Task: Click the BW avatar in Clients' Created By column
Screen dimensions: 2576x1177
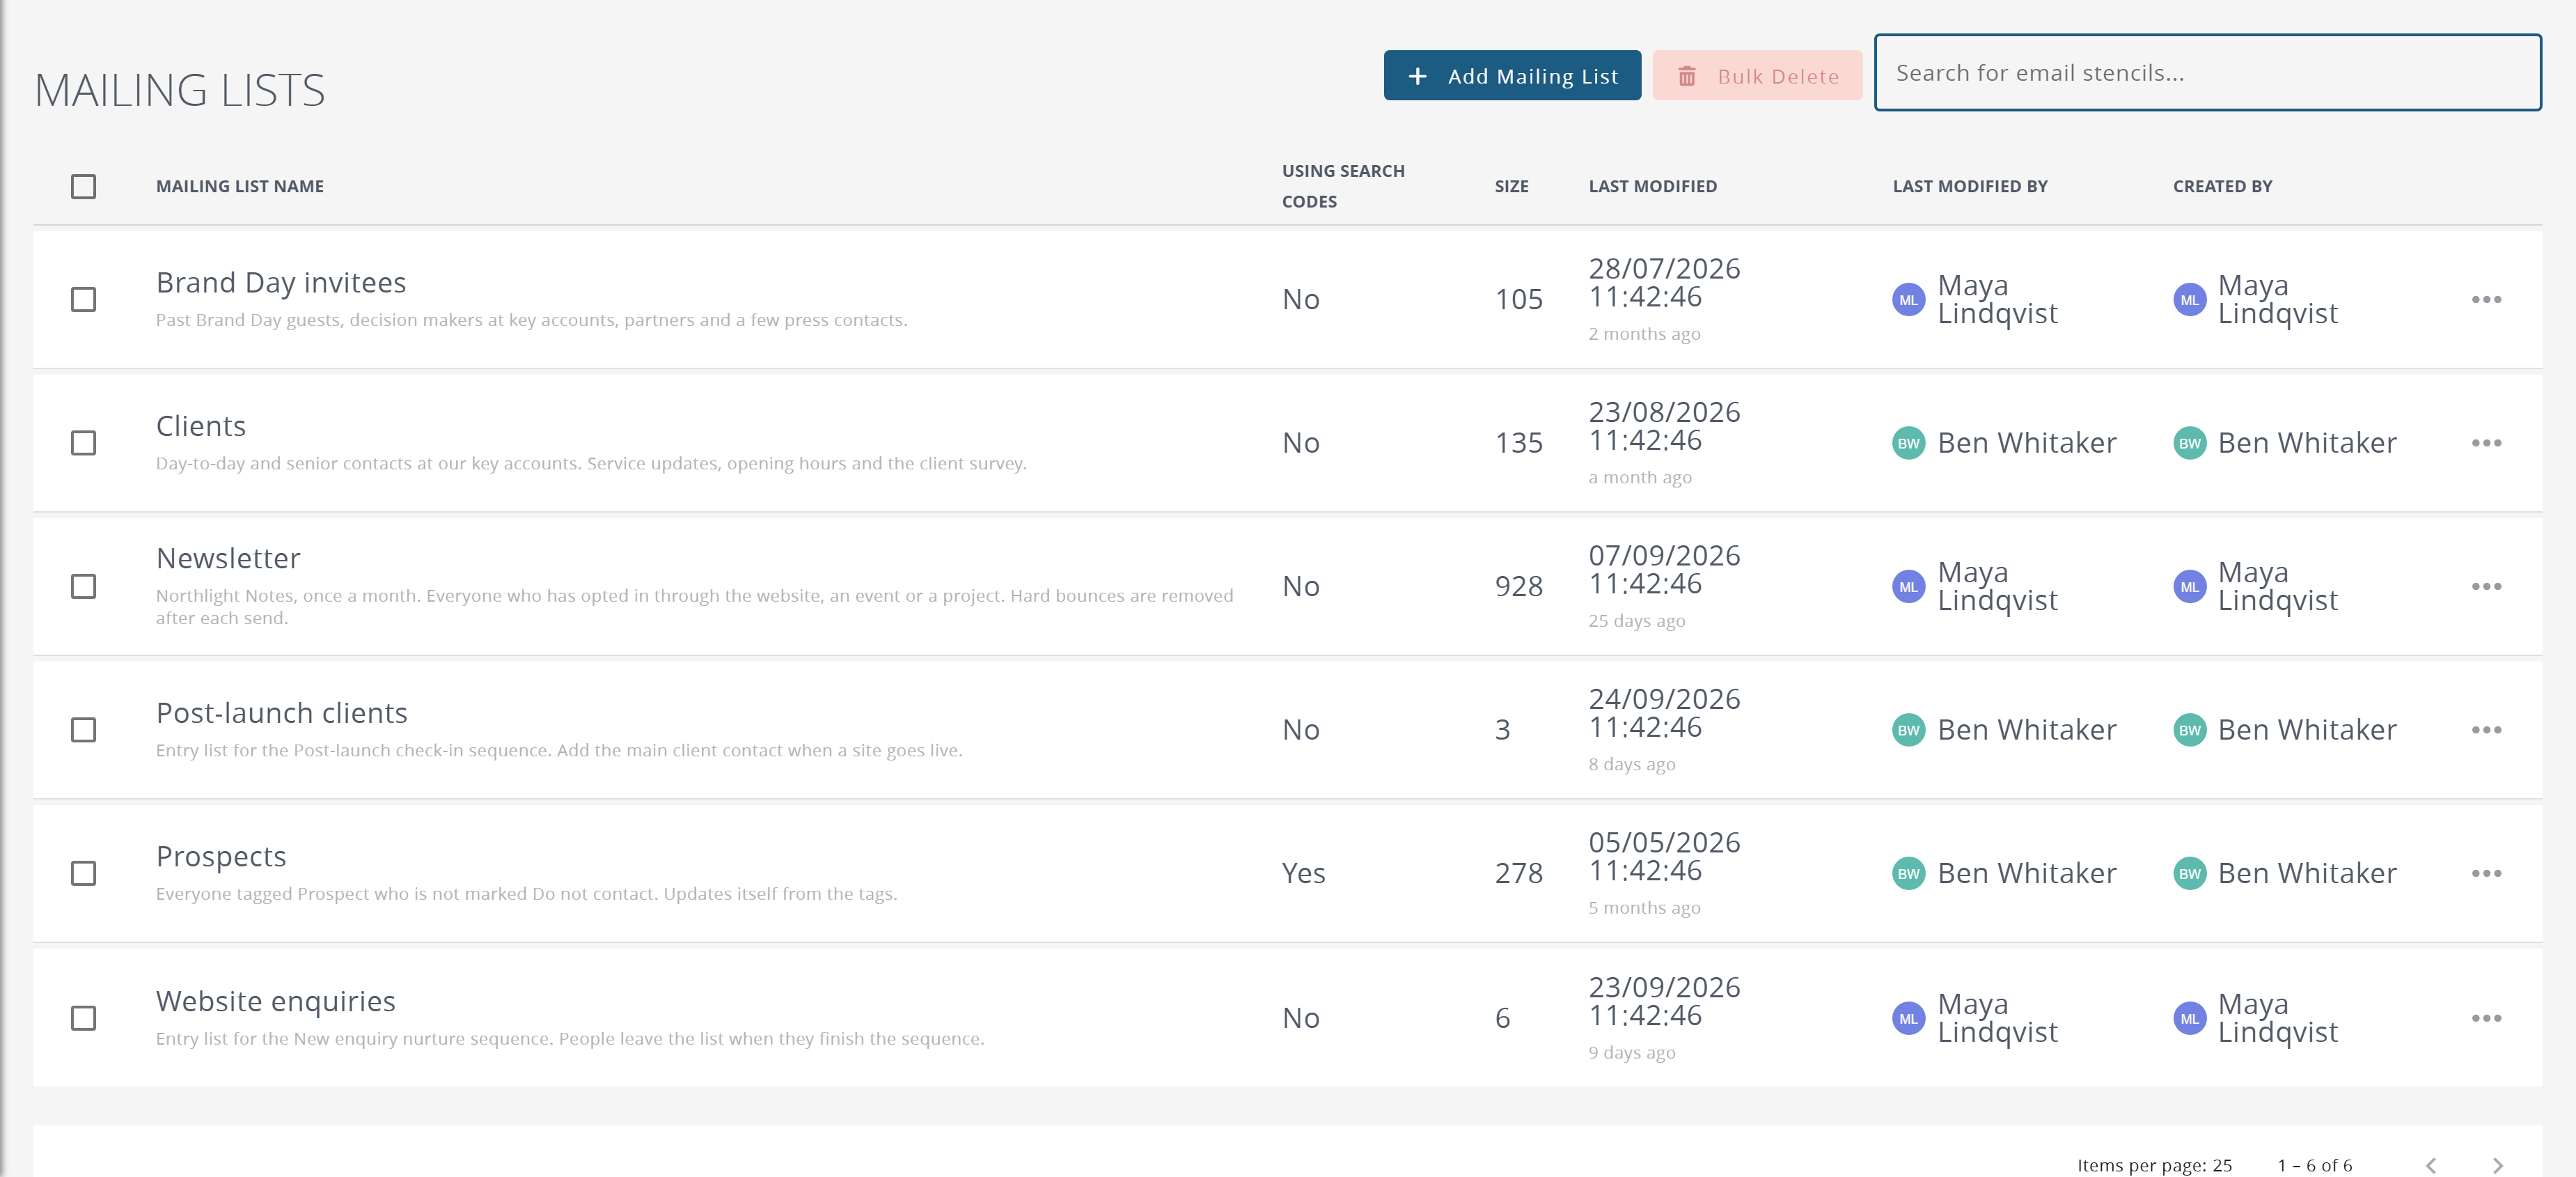Action: click(2189, 443)
